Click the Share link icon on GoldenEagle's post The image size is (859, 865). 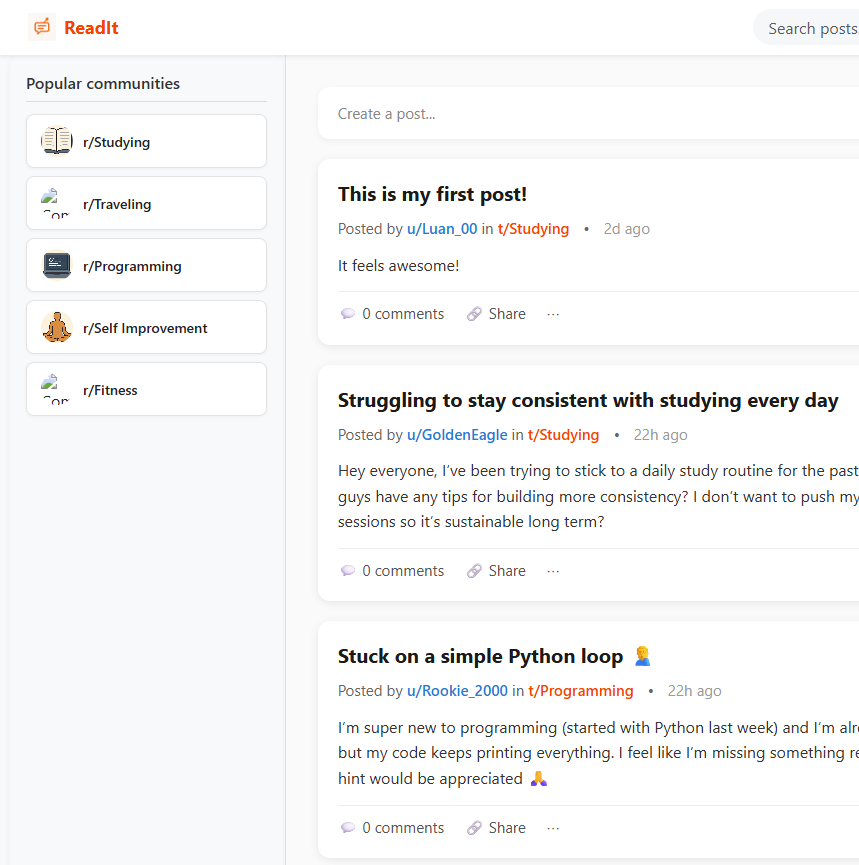(474, 571)
